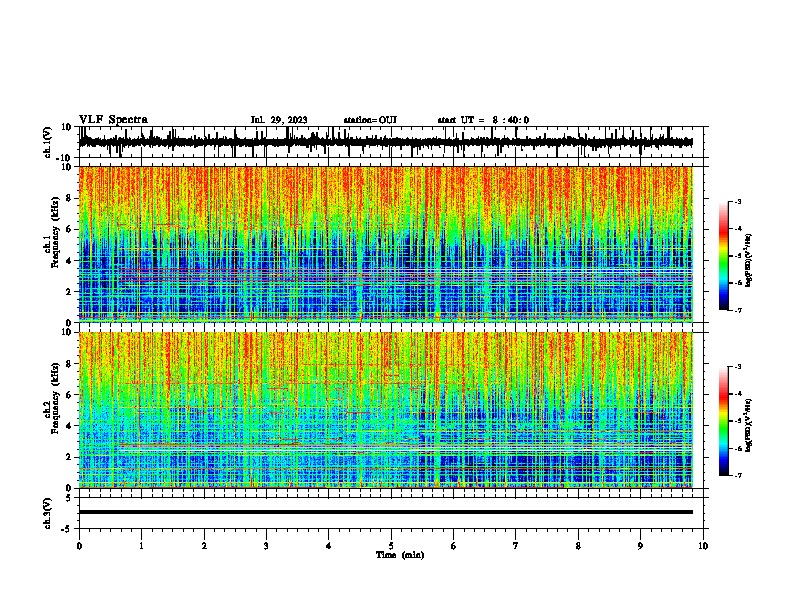
Task: Click time axis tick label "4"
Action: tap(328, 546)
